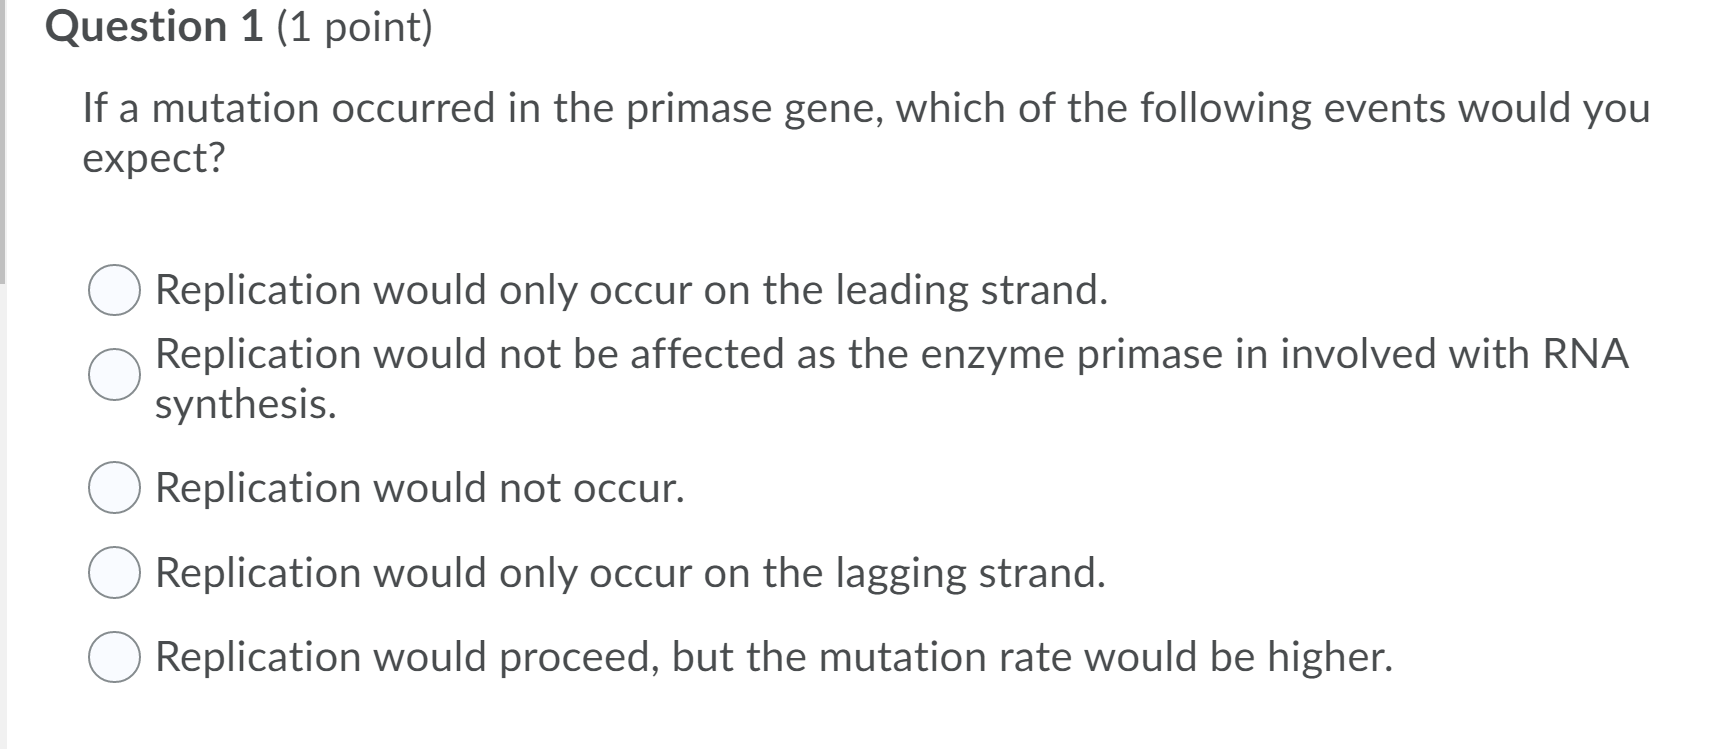Select 'Replication would only occur on the lagging strand'
Screen dimensions: 1735x749
click(x=630, y=572)
